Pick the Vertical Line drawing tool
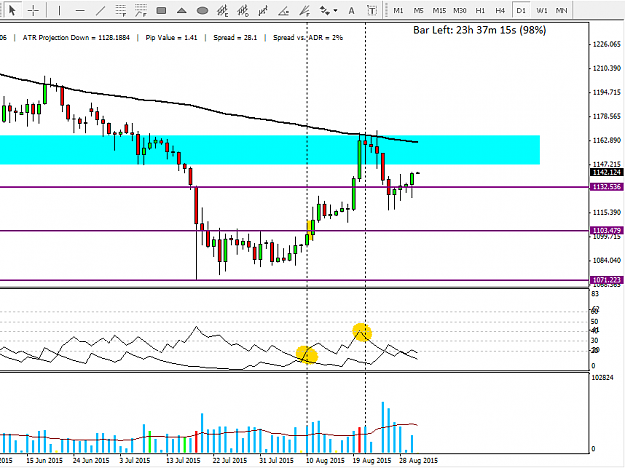The width and height of the screenshot is (625, 468). pyautogui.click(x=59, y=10)
